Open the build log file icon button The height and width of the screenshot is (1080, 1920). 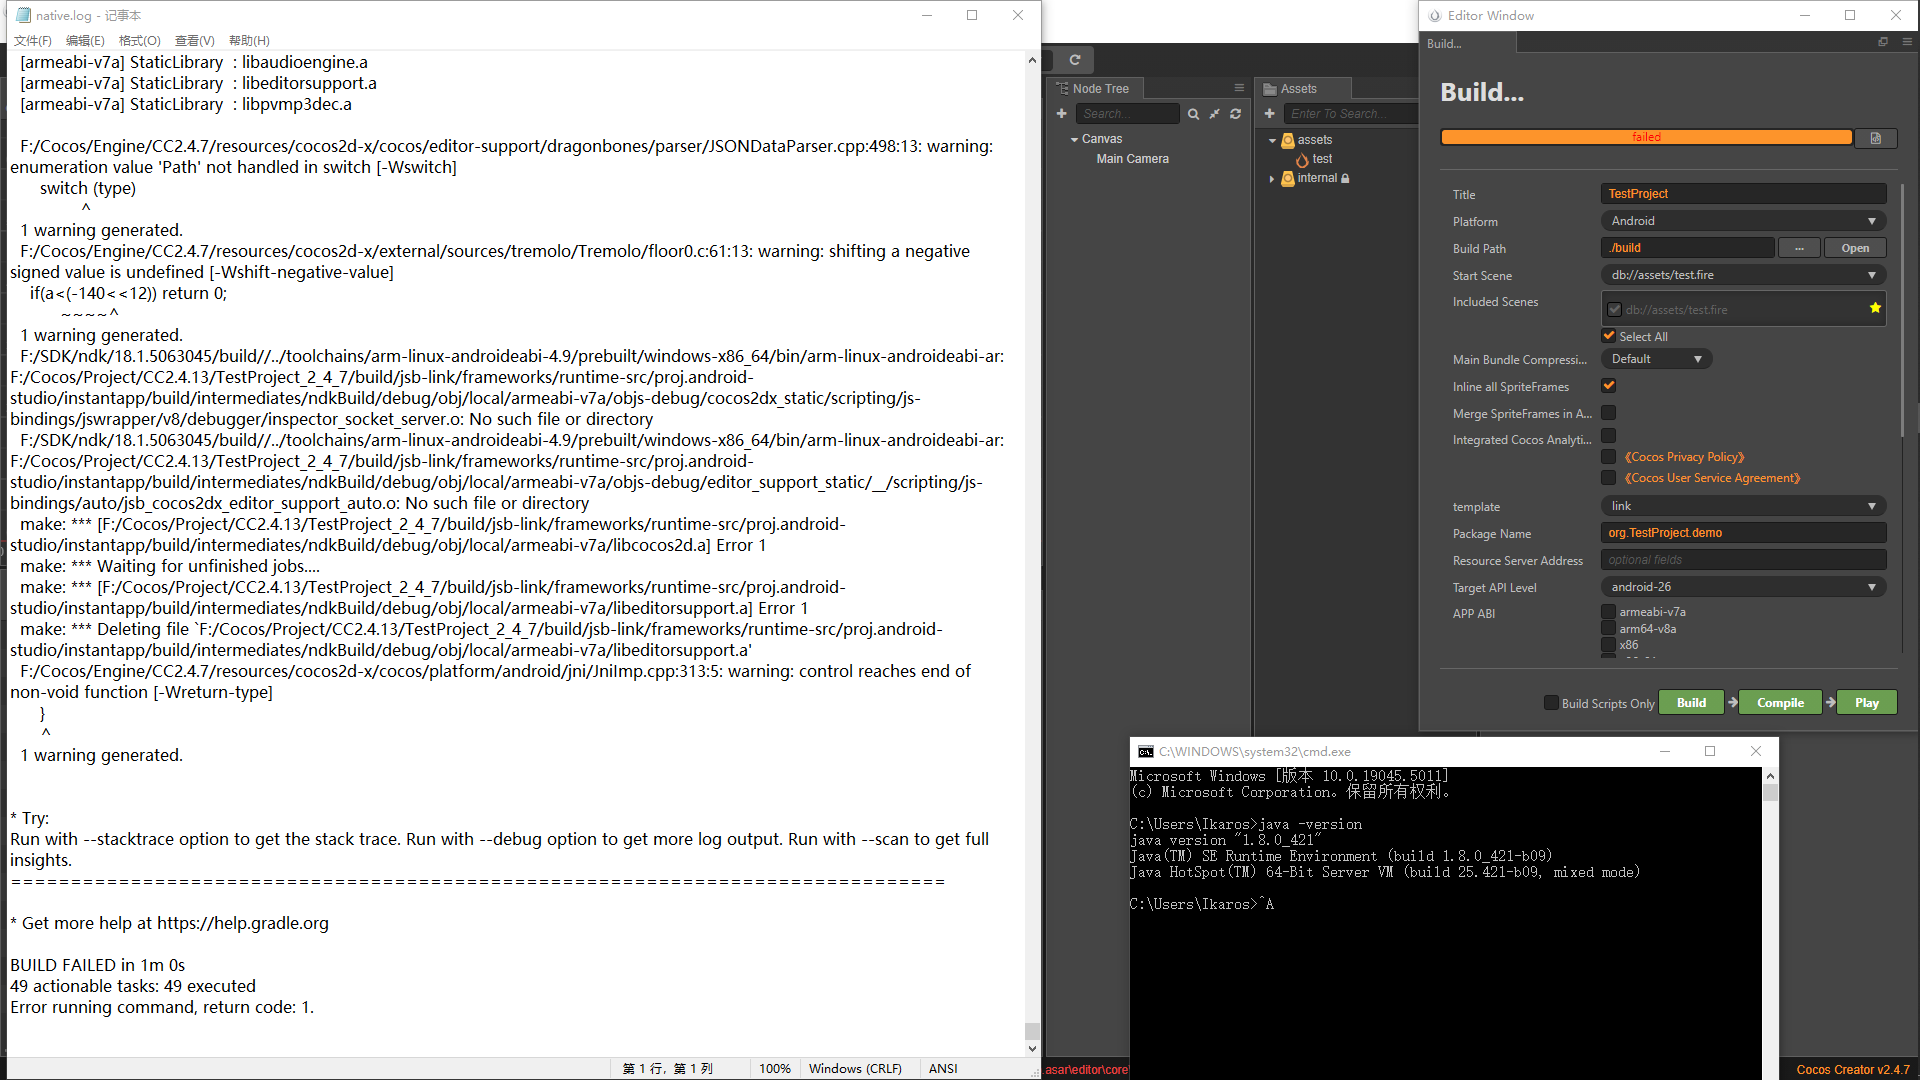click(1875, 138)
